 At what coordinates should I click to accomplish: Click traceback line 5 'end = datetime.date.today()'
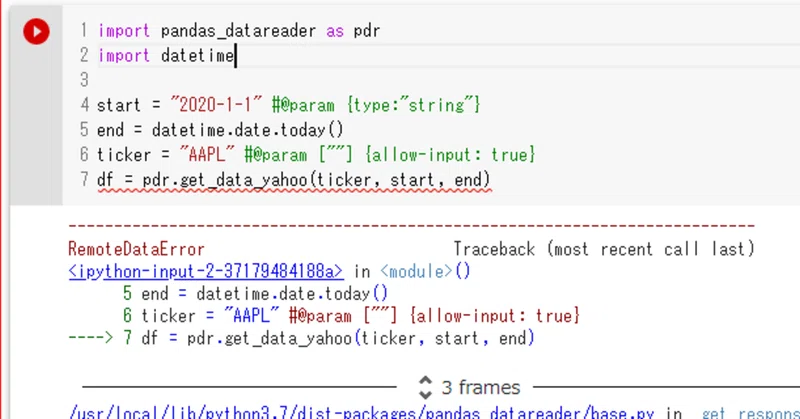tap(255, 293)
